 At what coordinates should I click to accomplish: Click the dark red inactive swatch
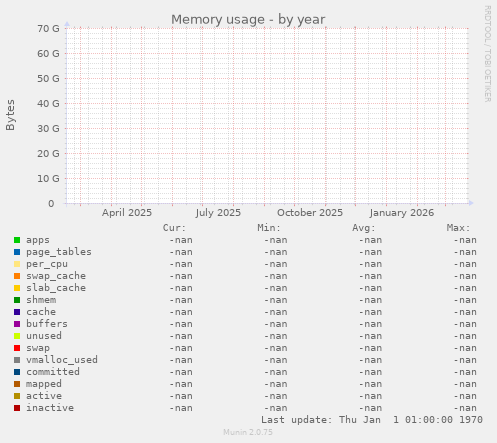click(x=17, y=408)
